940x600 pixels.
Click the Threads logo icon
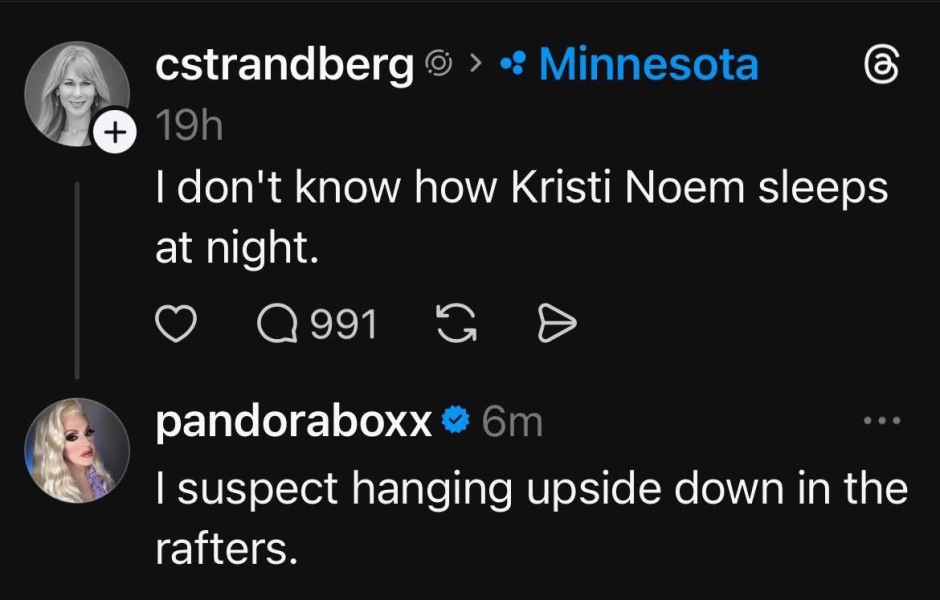pyautogui.click(x=884, y=67)
